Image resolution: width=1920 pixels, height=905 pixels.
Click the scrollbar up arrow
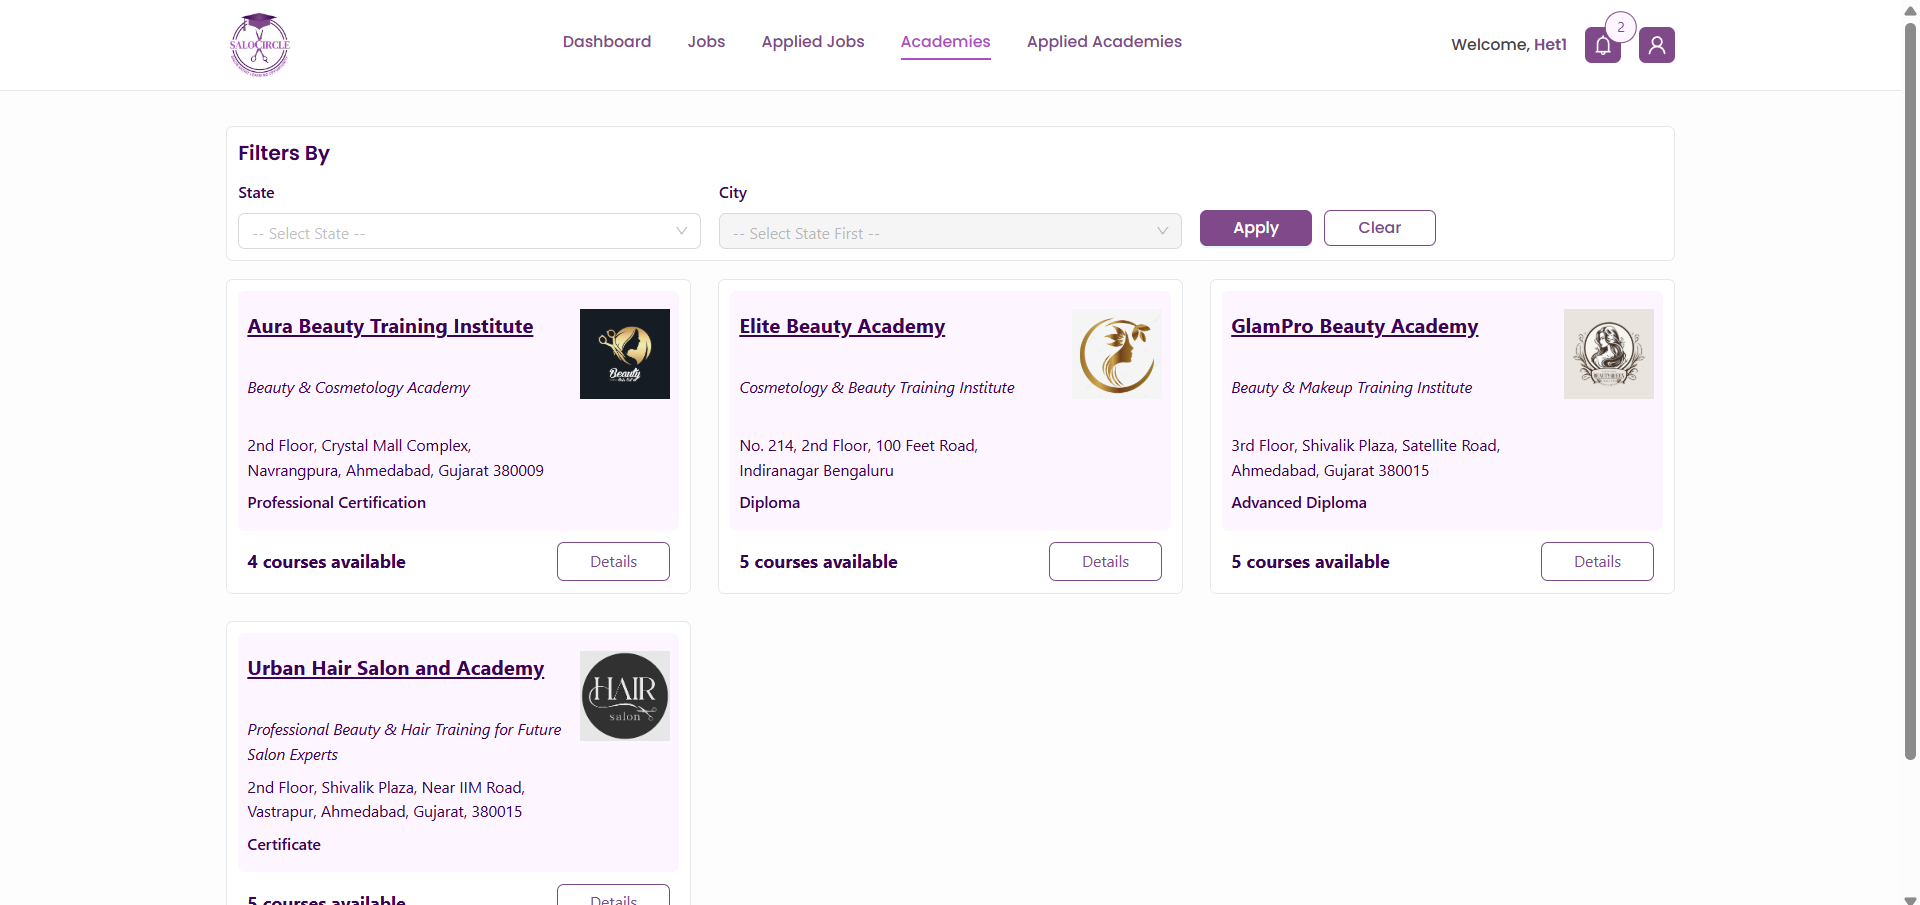click(x=1910, y=9)
